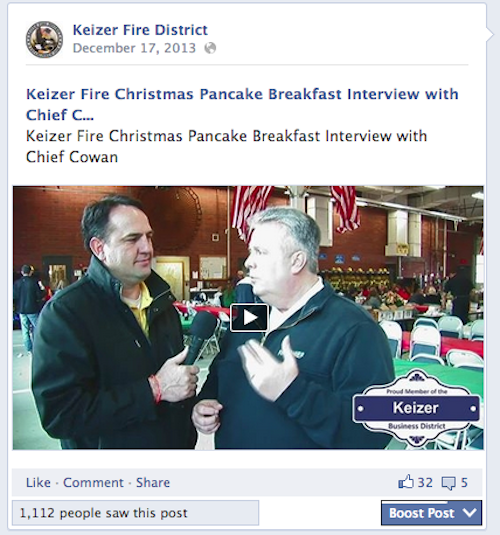Click Comment under the post
This screenshot has width=500, height=535.
[x=93, y=482]
